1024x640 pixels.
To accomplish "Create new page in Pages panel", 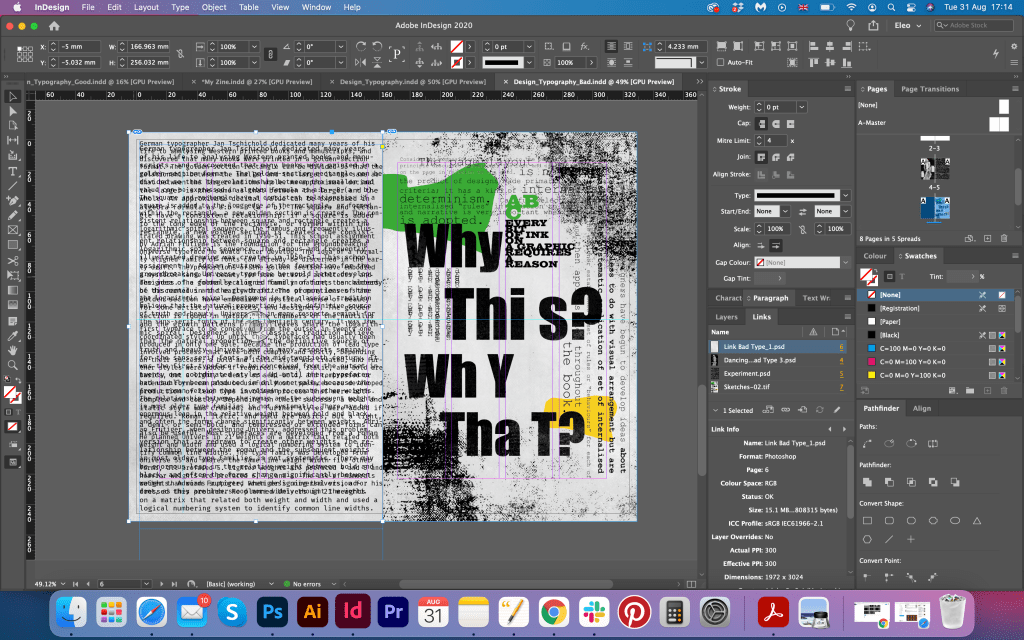I will pos(986,238).
